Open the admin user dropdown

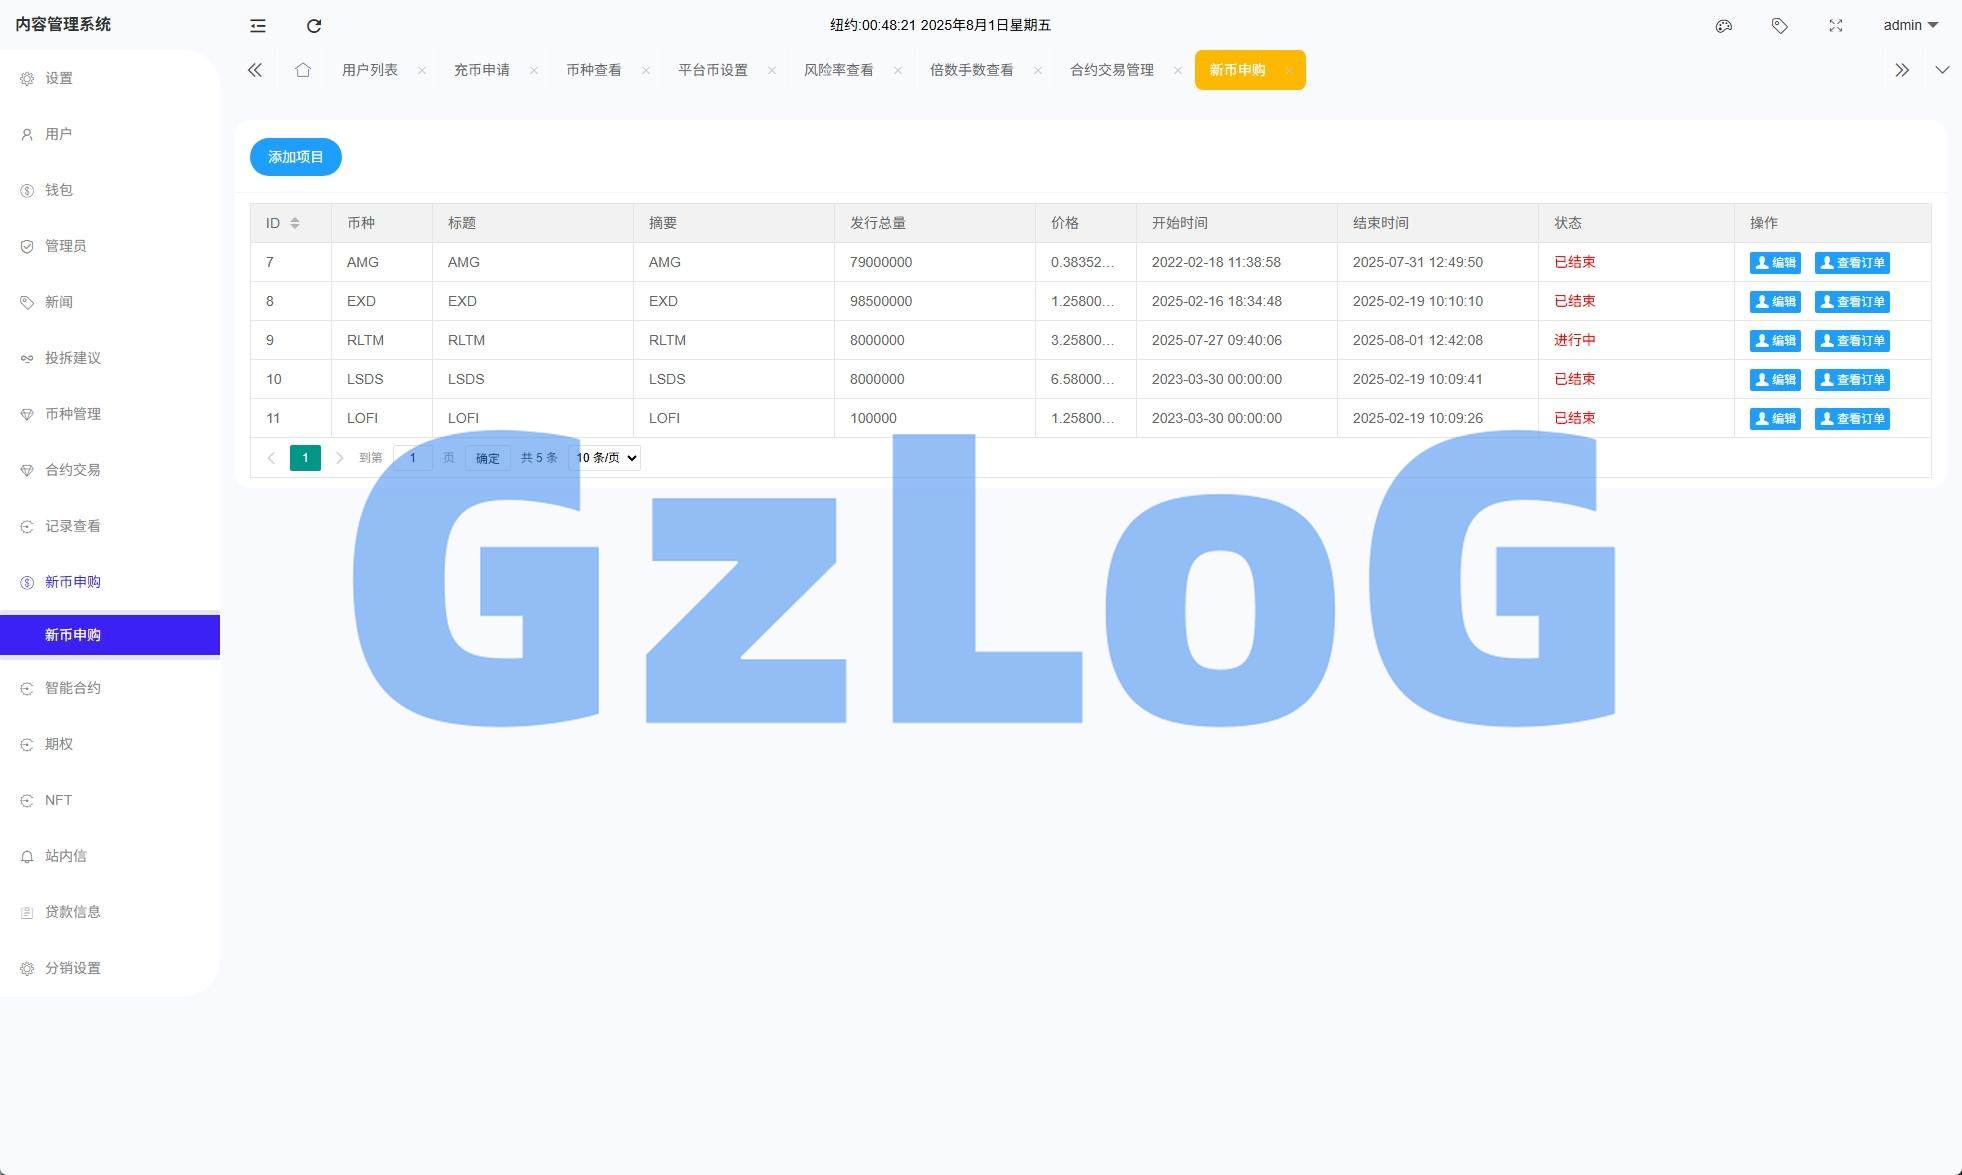[x=1910, y=26]
